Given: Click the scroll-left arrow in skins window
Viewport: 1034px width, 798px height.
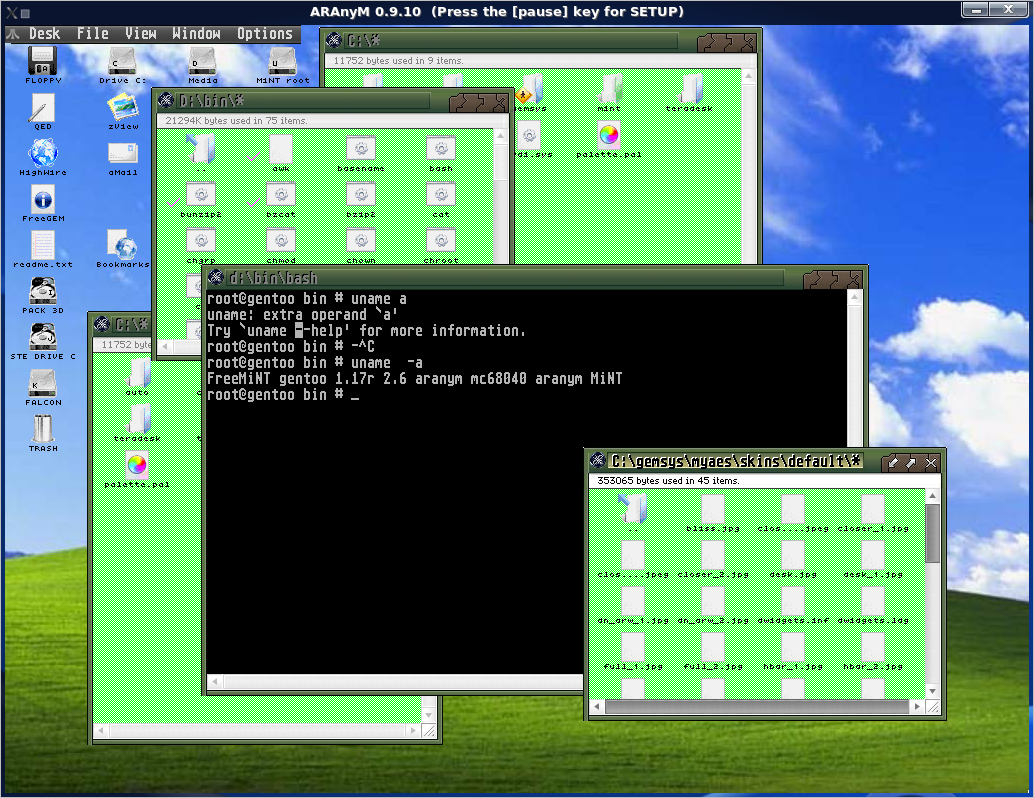Looking at the screenshot, I should tap(597, 706).
